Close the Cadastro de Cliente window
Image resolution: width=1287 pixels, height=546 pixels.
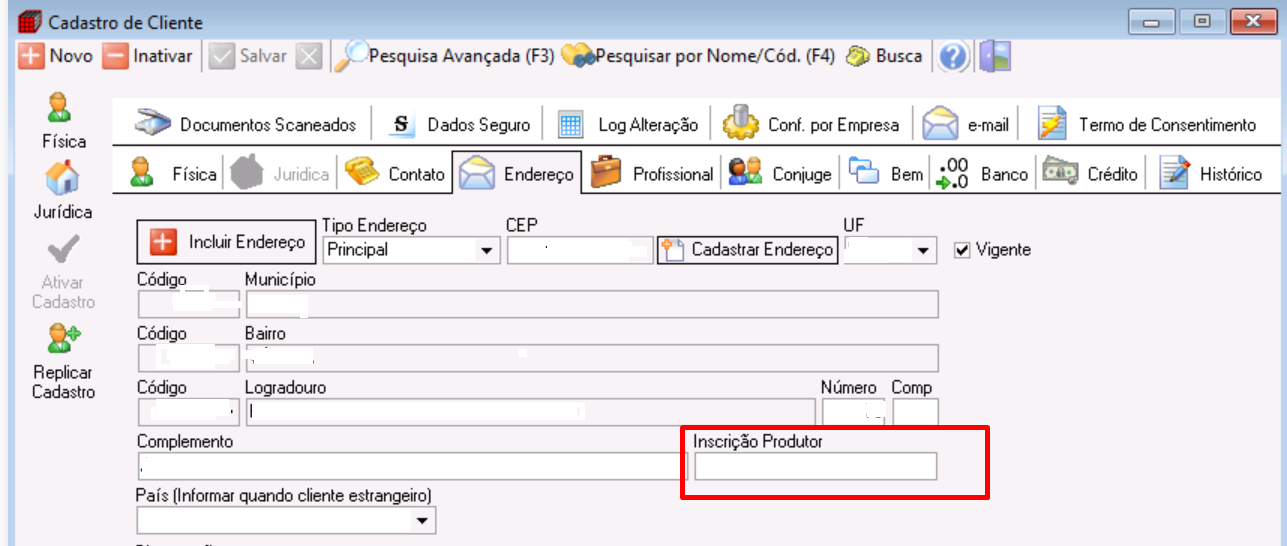[x=1252, y=21]
